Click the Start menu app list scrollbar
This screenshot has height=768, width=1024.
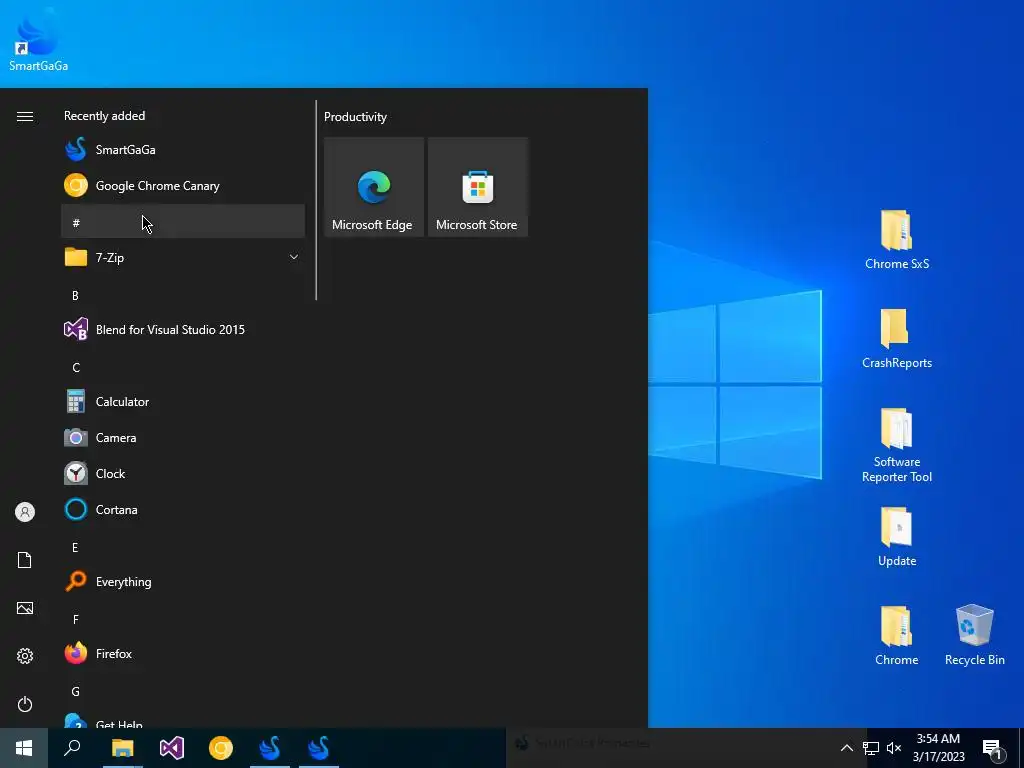click(x=316, y=200)
